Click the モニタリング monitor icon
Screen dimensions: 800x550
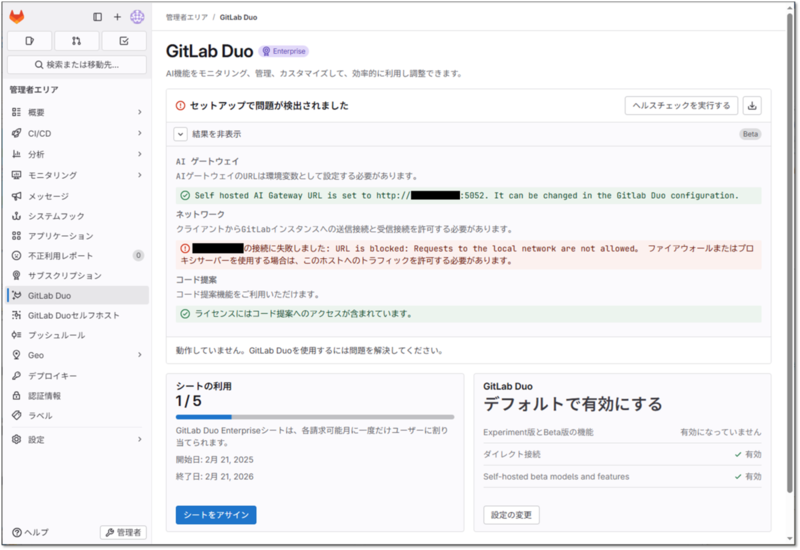pyautogui.click(x=16, y=175)
